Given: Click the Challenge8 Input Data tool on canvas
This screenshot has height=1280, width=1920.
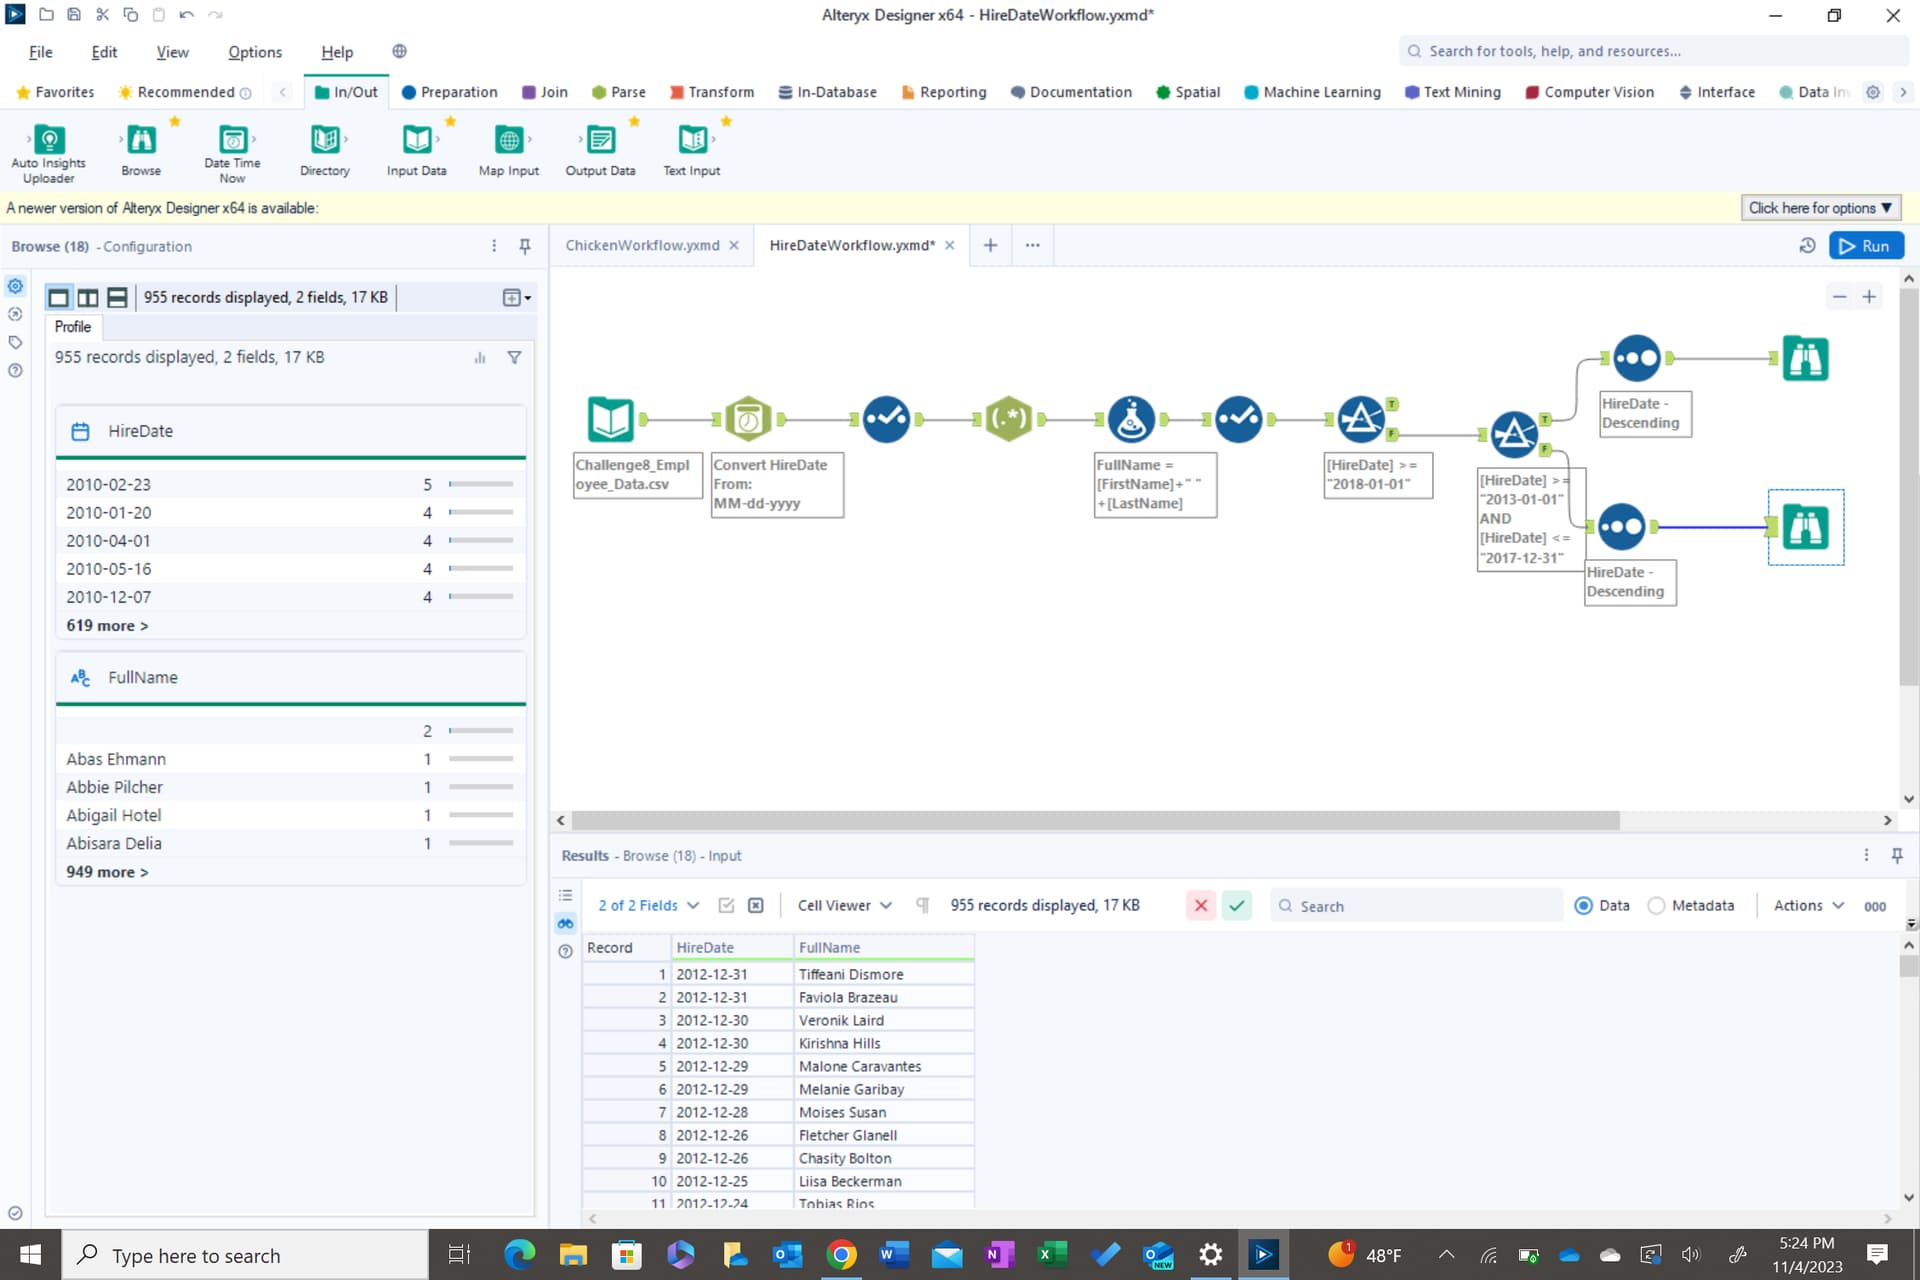Looking at the screenshot, I should (610, 420).
